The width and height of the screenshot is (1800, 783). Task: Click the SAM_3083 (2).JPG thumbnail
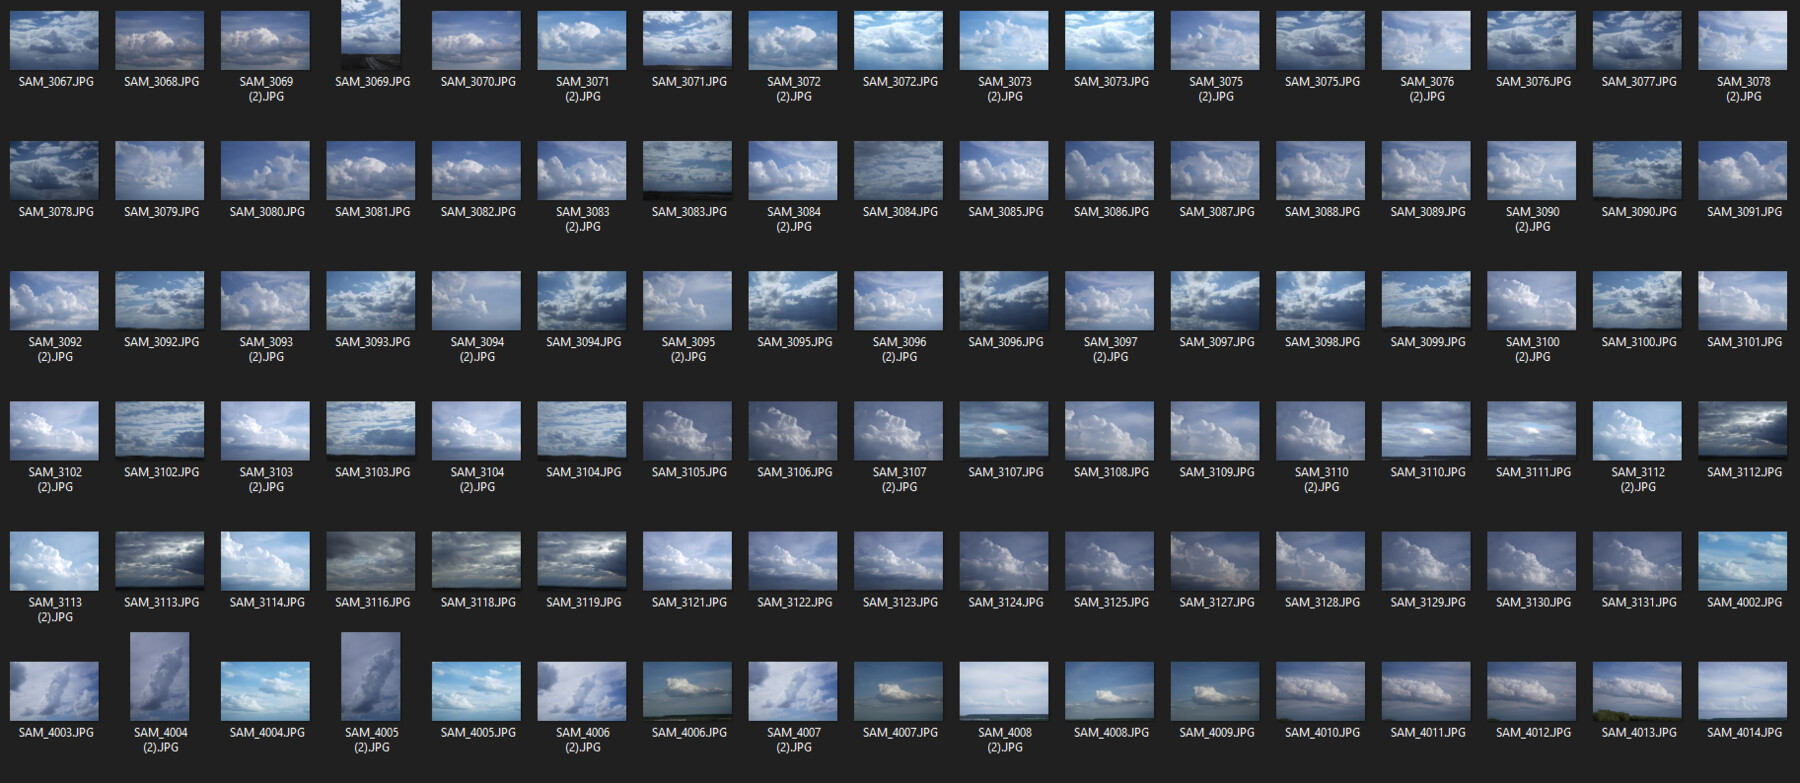[x=582, y=170]
